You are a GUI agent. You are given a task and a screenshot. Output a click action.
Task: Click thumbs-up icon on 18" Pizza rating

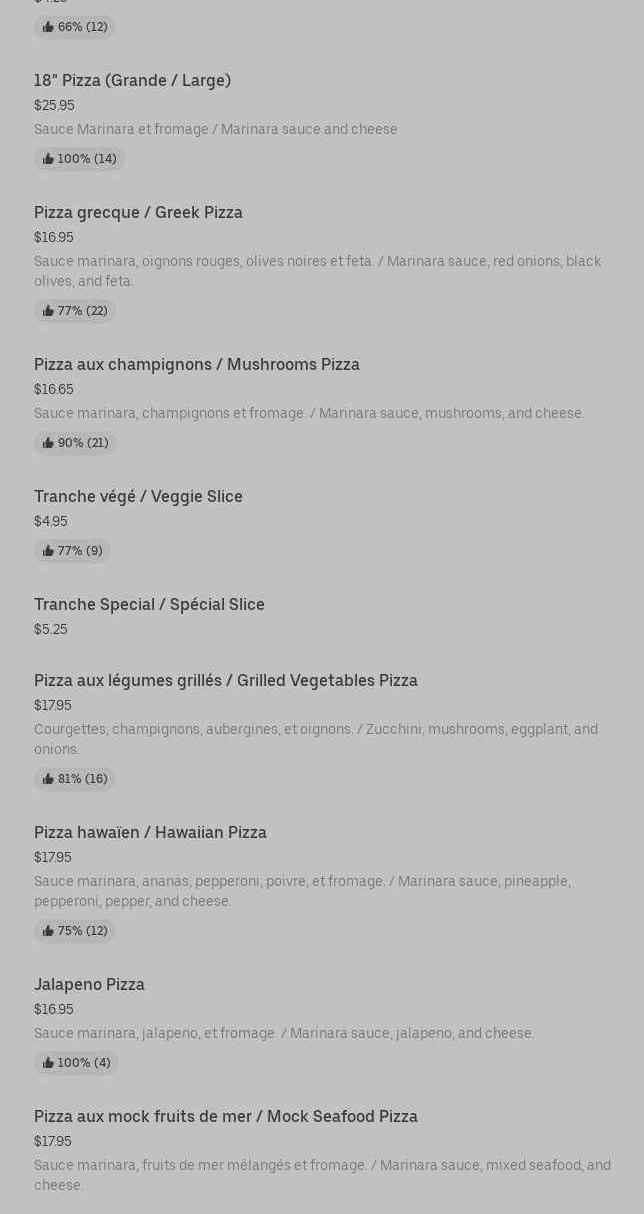(x=48, y=159)
